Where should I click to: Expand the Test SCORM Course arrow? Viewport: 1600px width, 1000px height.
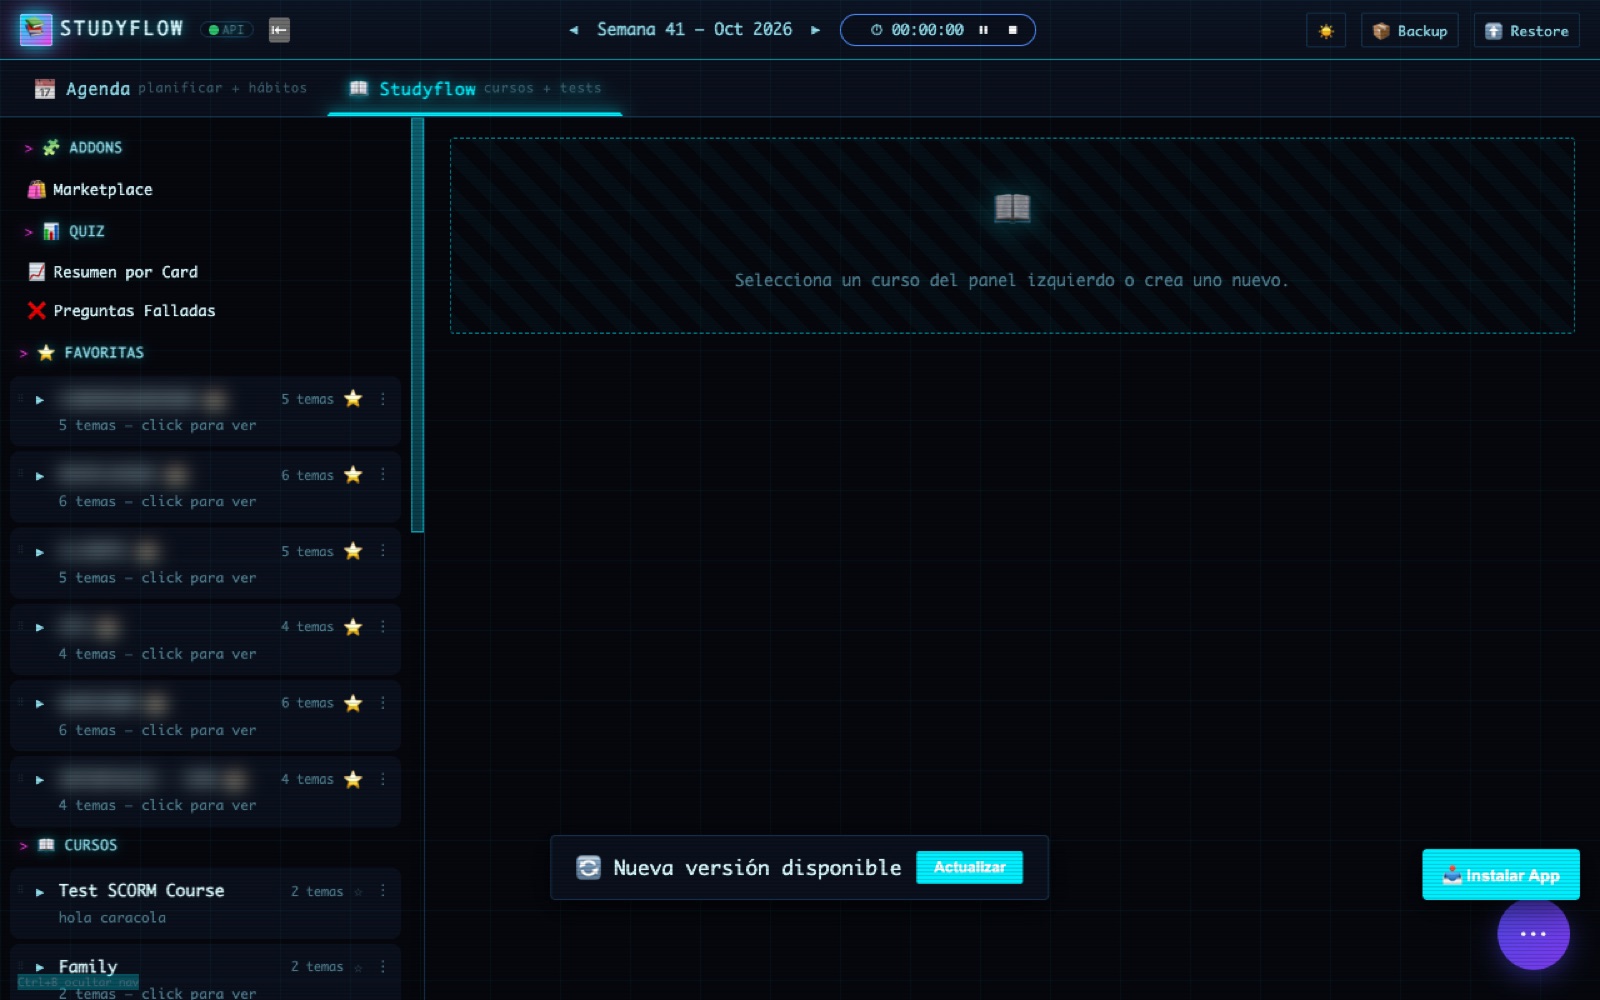[40, 892]
